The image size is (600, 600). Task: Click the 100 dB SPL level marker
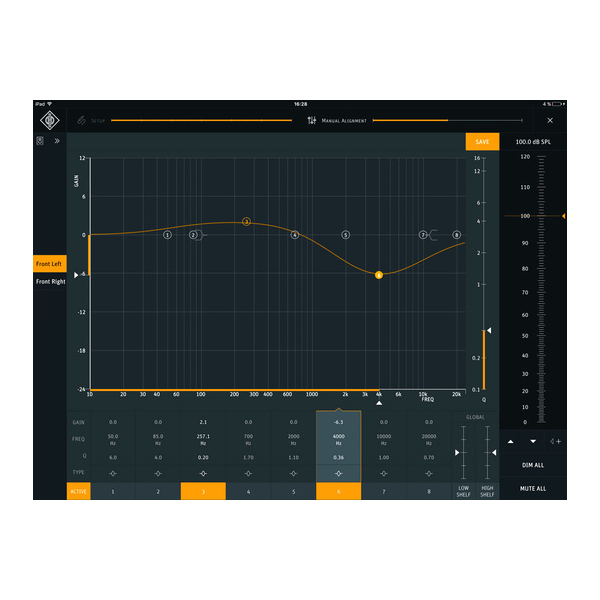(x=564, y=216)
